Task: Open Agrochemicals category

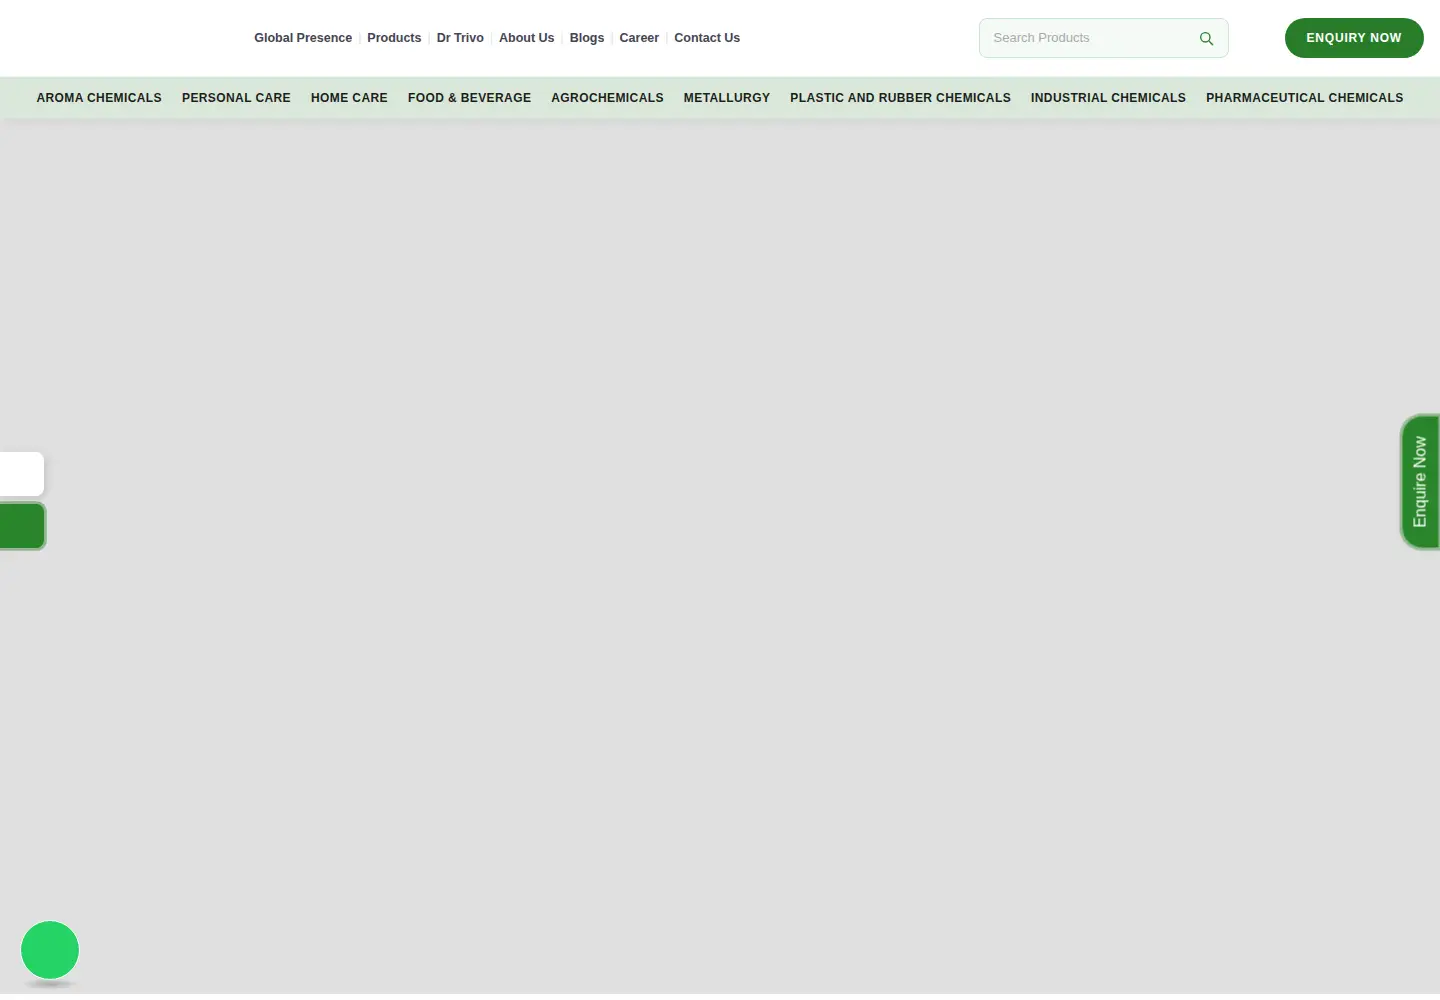Action: click(607, 98)
